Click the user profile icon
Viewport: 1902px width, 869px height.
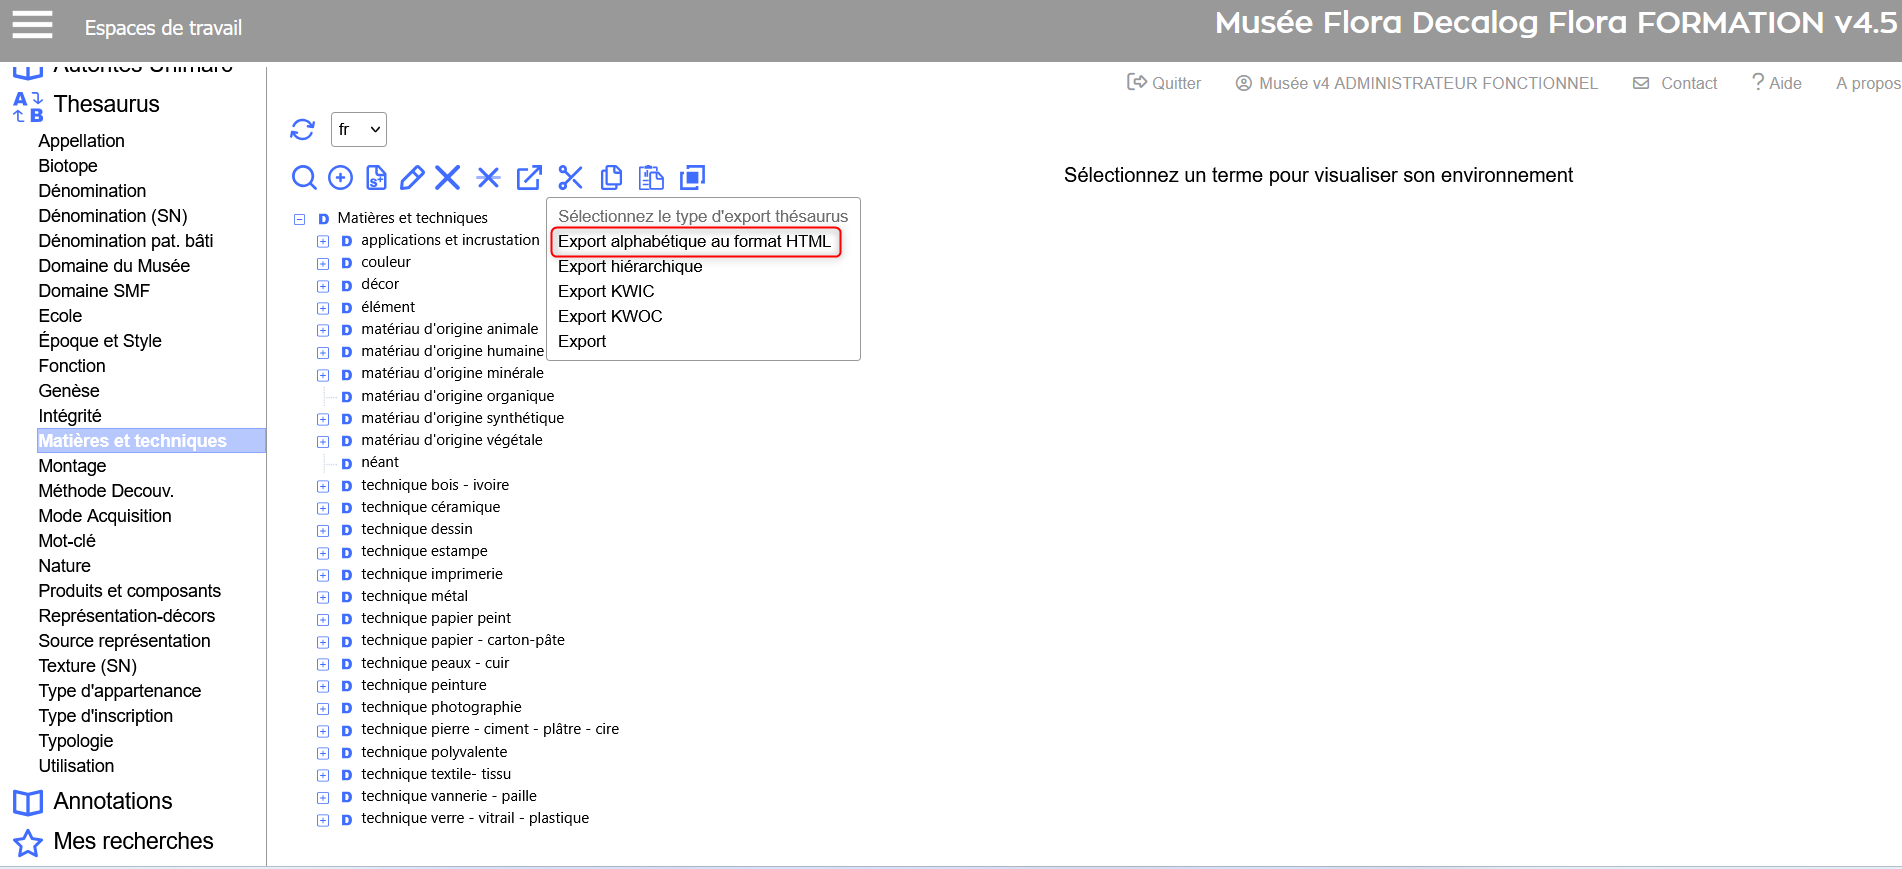click(1244, 83)
